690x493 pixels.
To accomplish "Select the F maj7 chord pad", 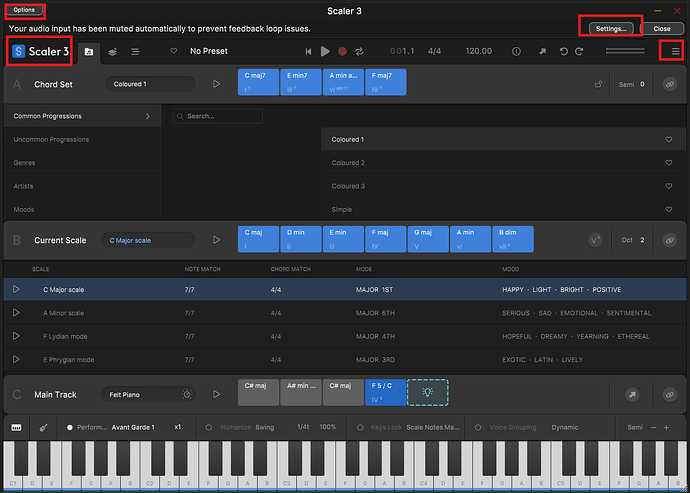I will (x=385, y=82).
